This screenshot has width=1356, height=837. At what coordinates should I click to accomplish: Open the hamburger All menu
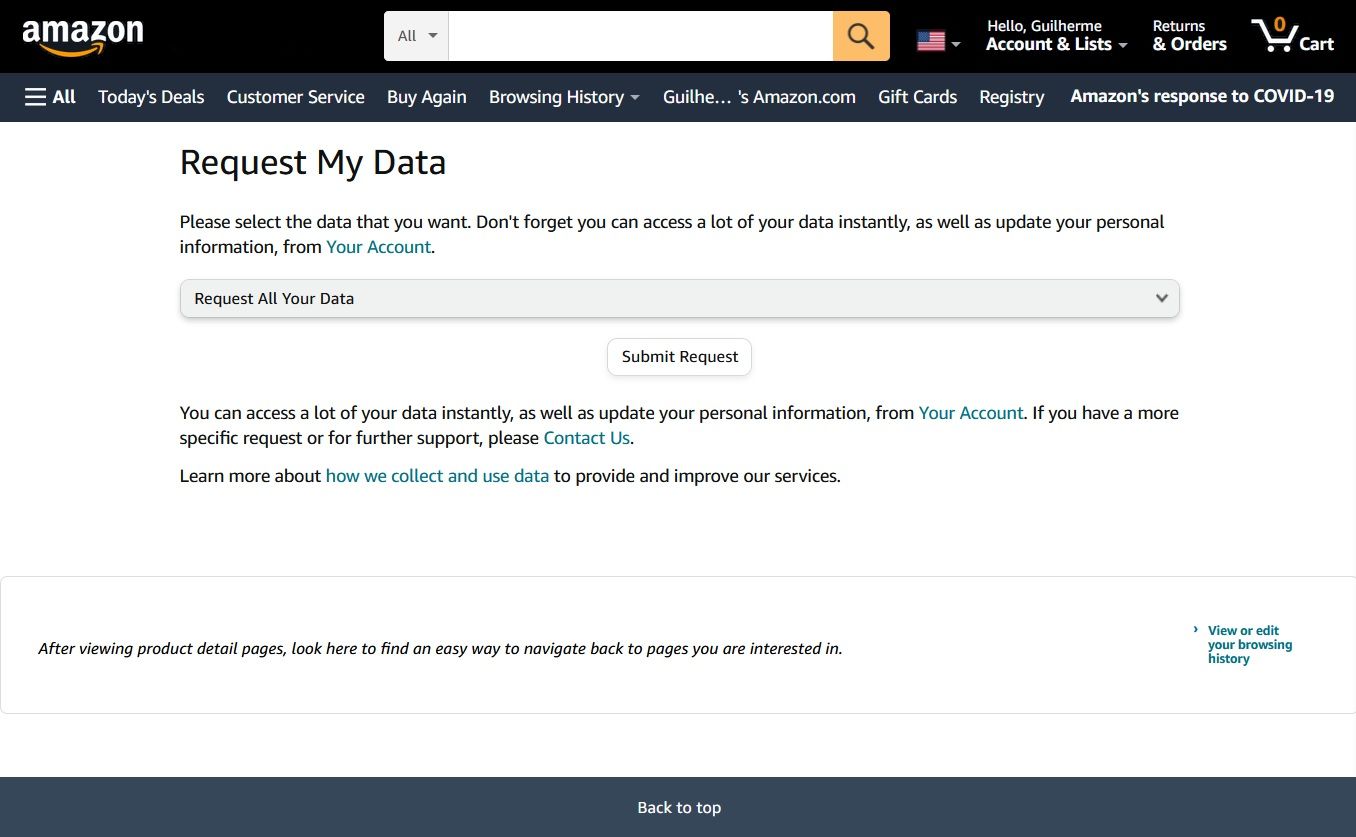[50, 97]
